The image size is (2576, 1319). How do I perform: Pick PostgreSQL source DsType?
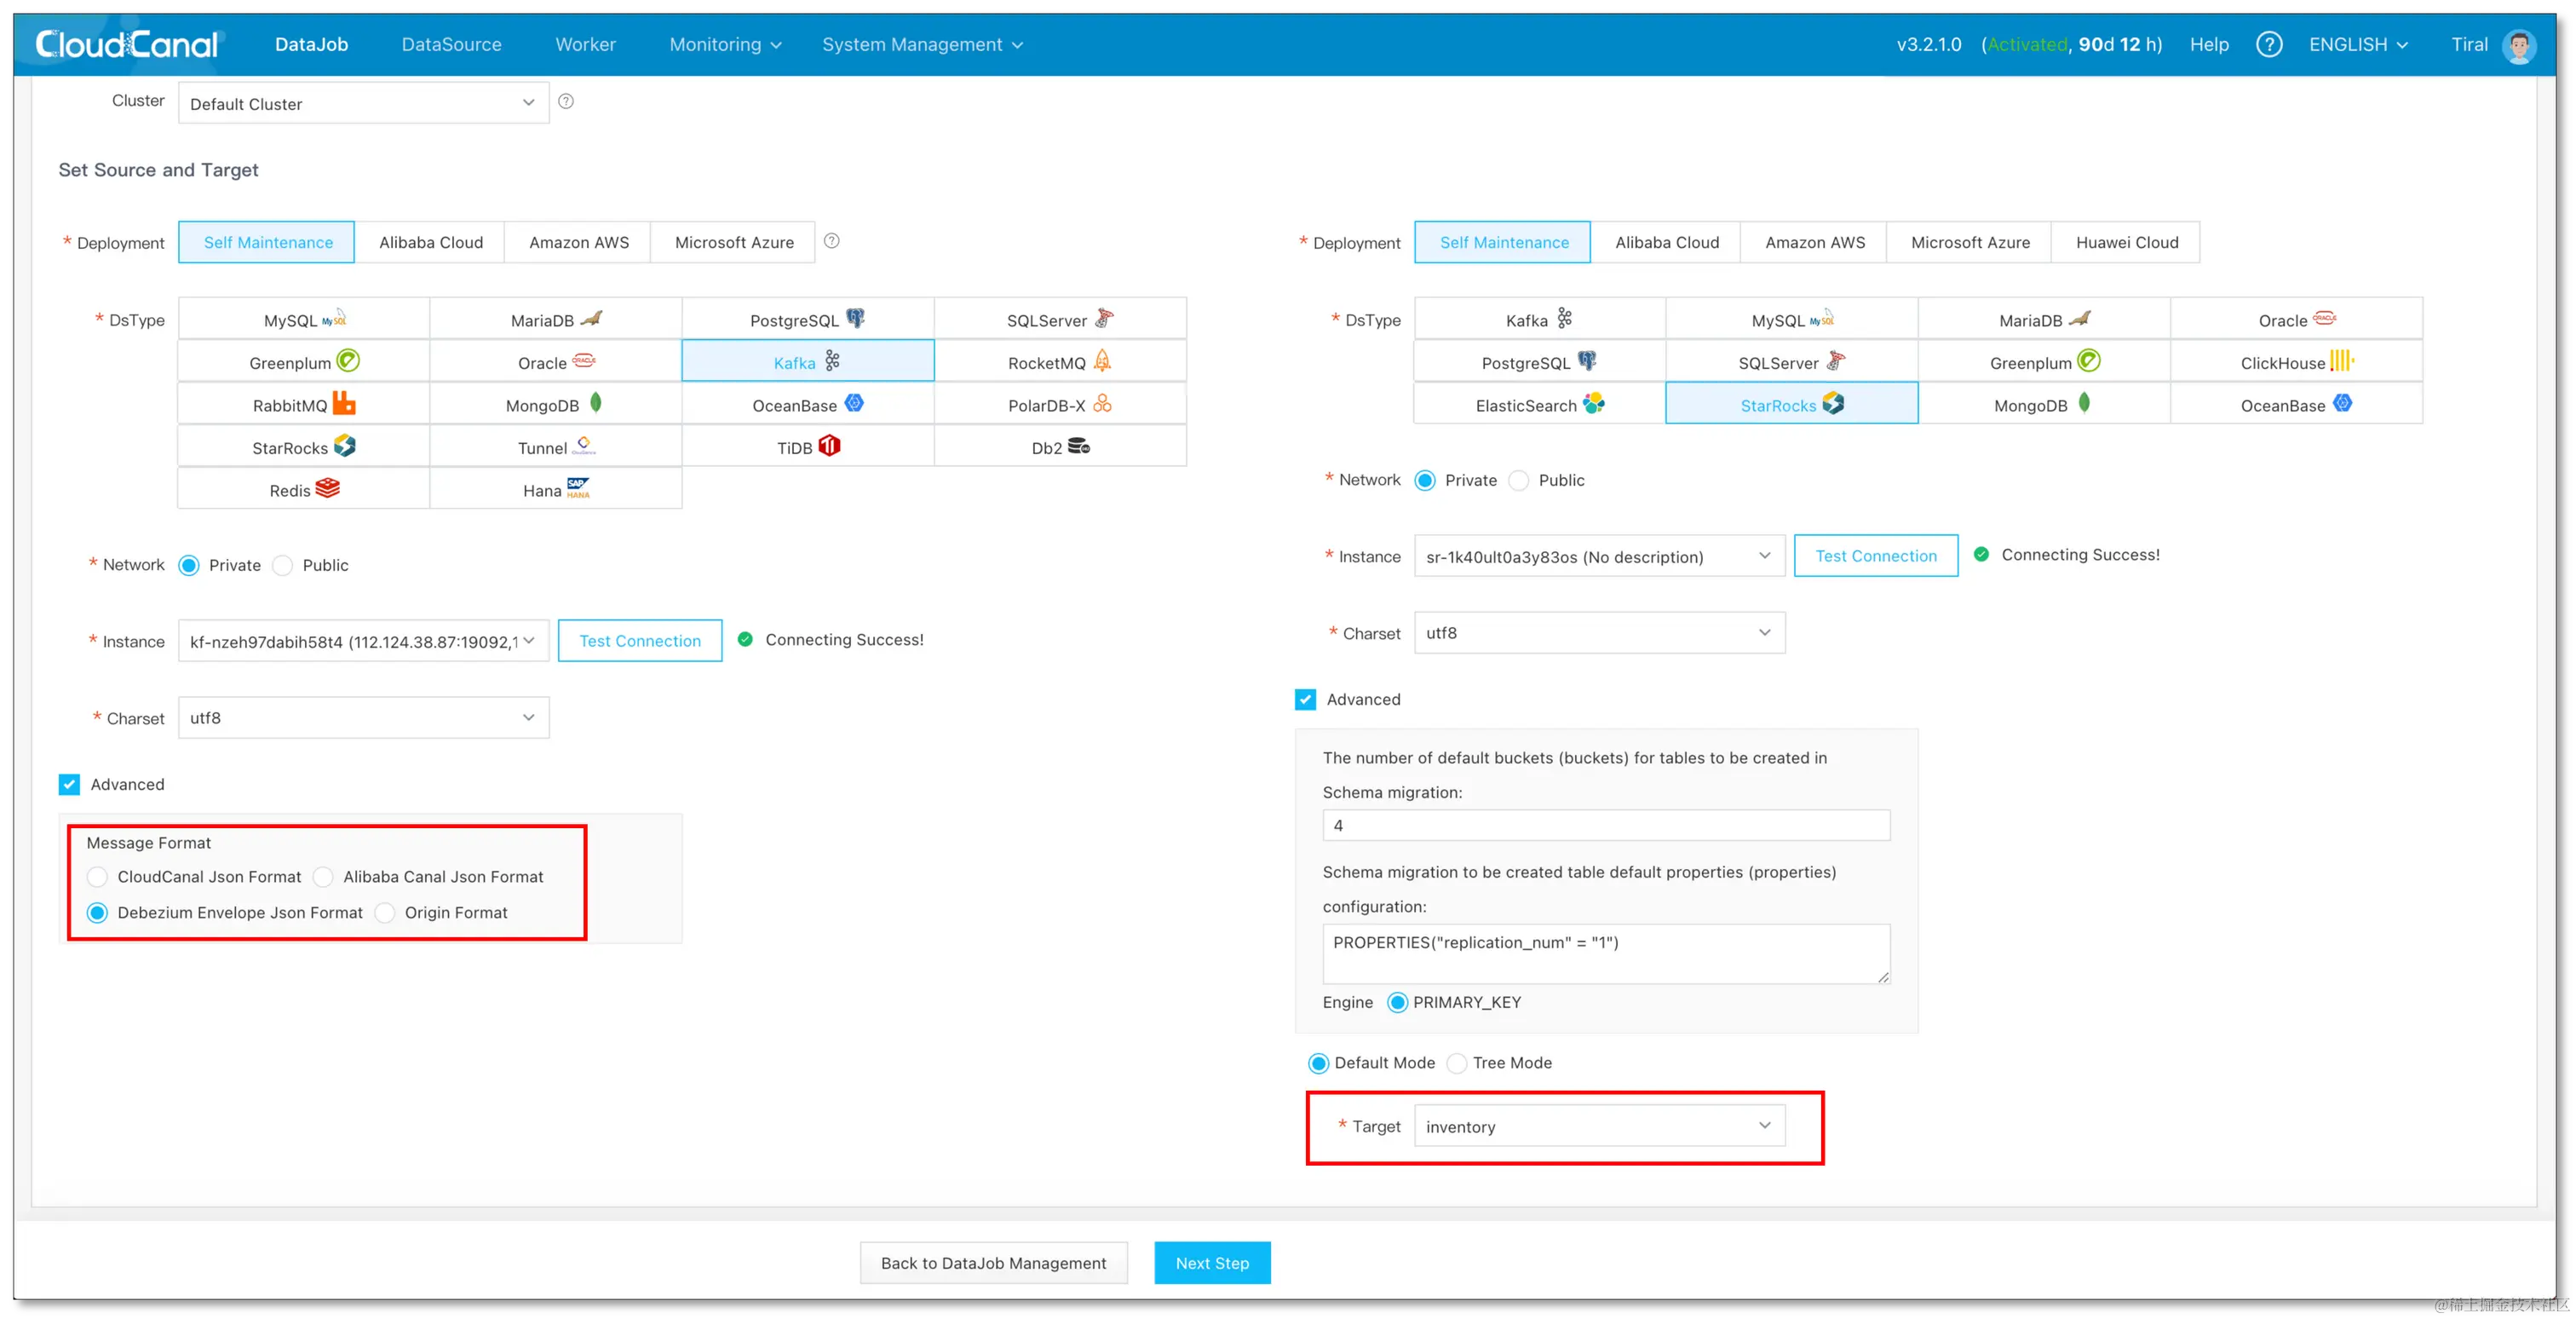pyautogui.click(x=808, y=319)
